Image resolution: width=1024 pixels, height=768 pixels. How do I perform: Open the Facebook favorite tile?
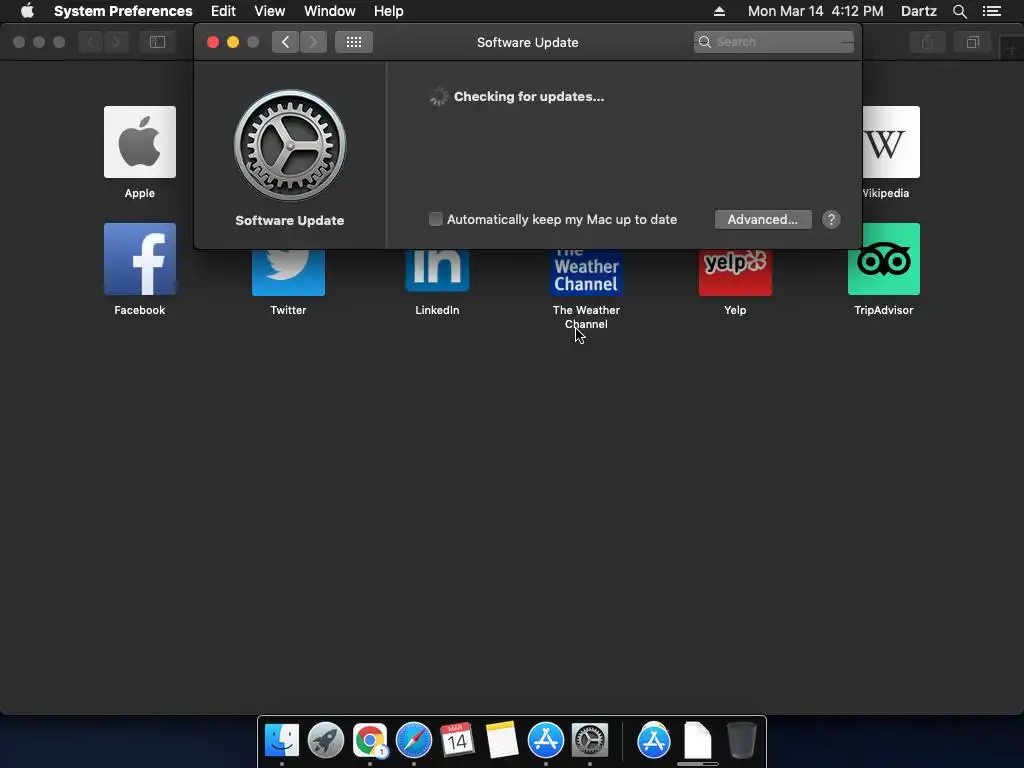pos(140,259)
